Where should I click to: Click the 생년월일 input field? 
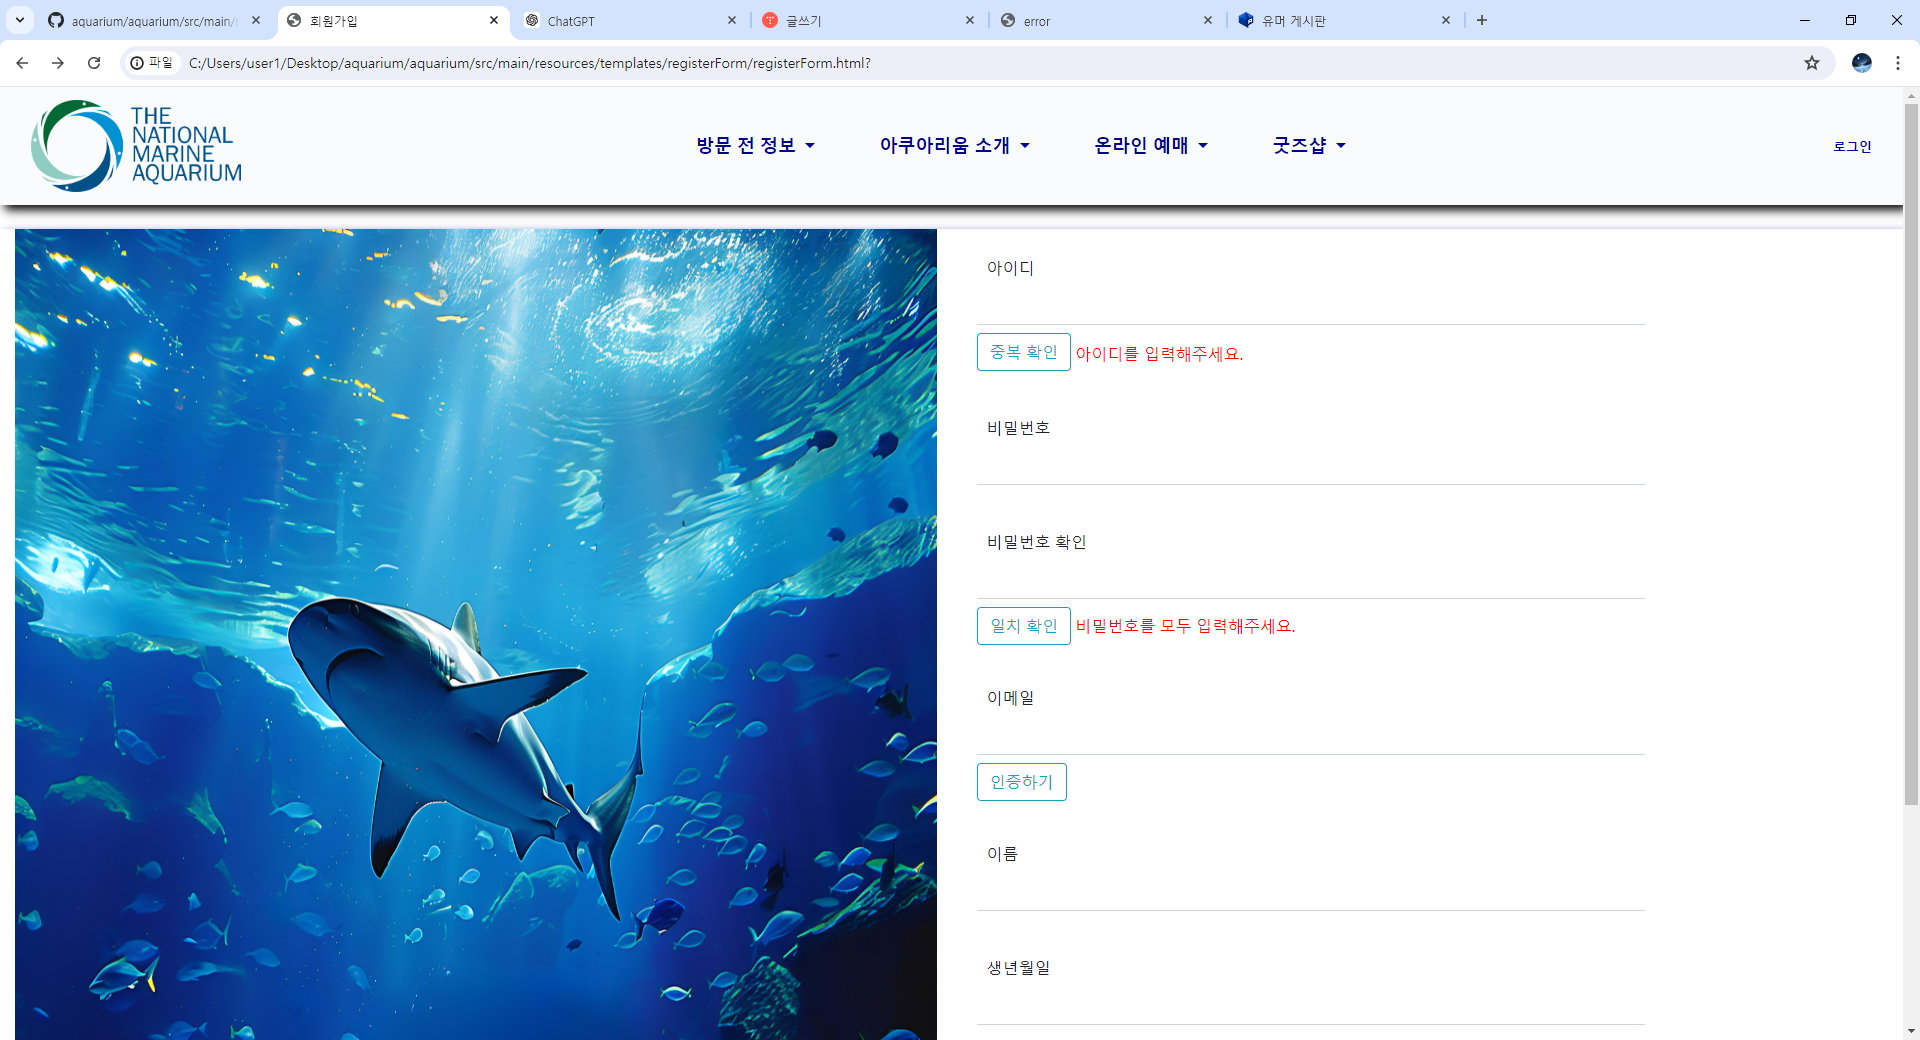(1310, 1005)
